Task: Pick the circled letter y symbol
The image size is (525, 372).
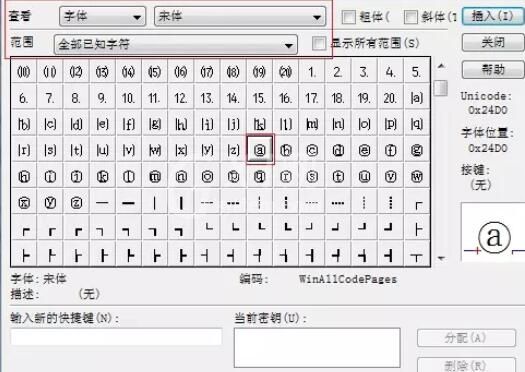Action: (50, 202)
